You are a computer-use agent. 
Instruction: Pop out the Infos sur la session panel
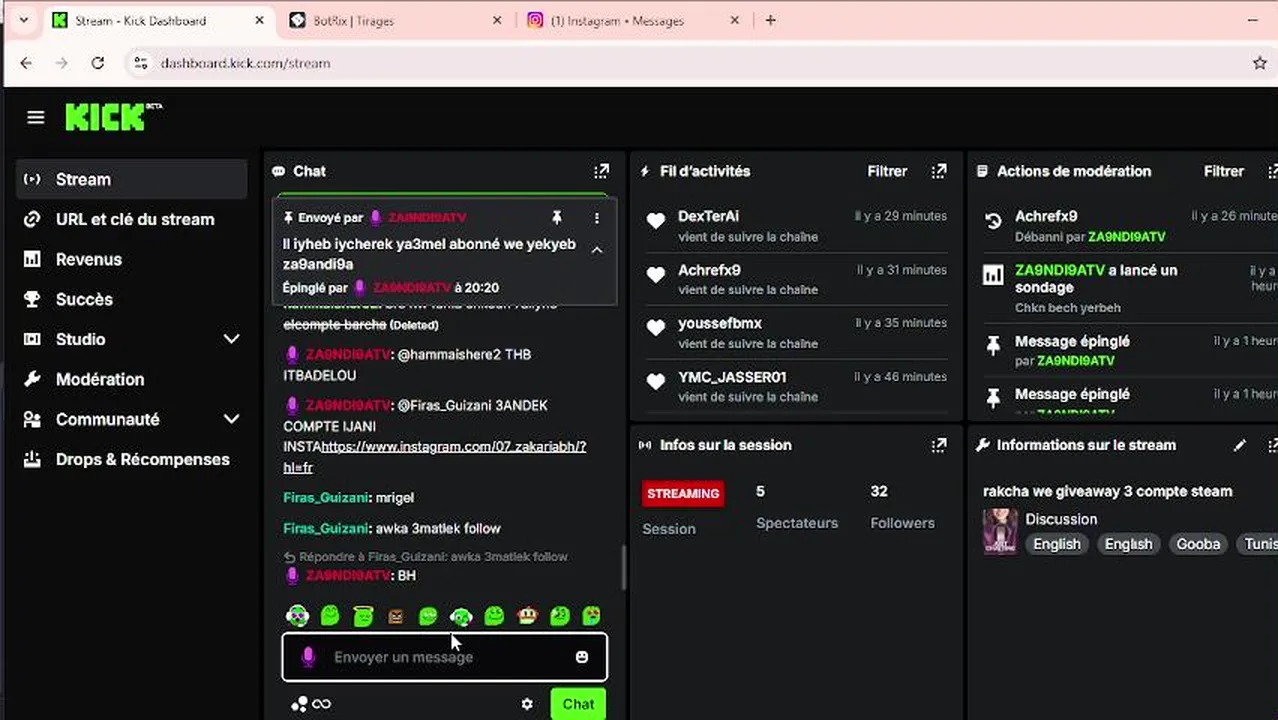click(x=939, y=445)
